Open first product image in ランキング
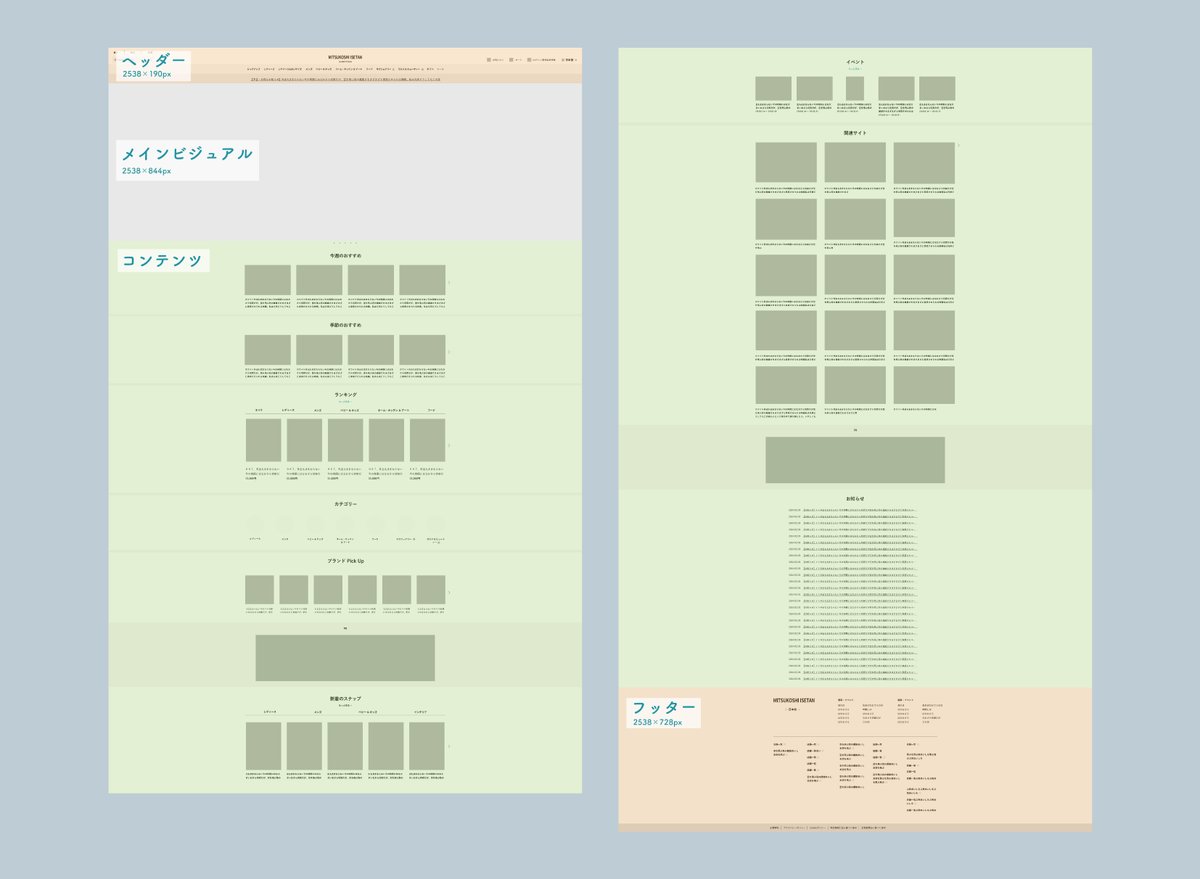Viewport: 1200px width, 879px height. pyautogui.click(x=264, y=440)
